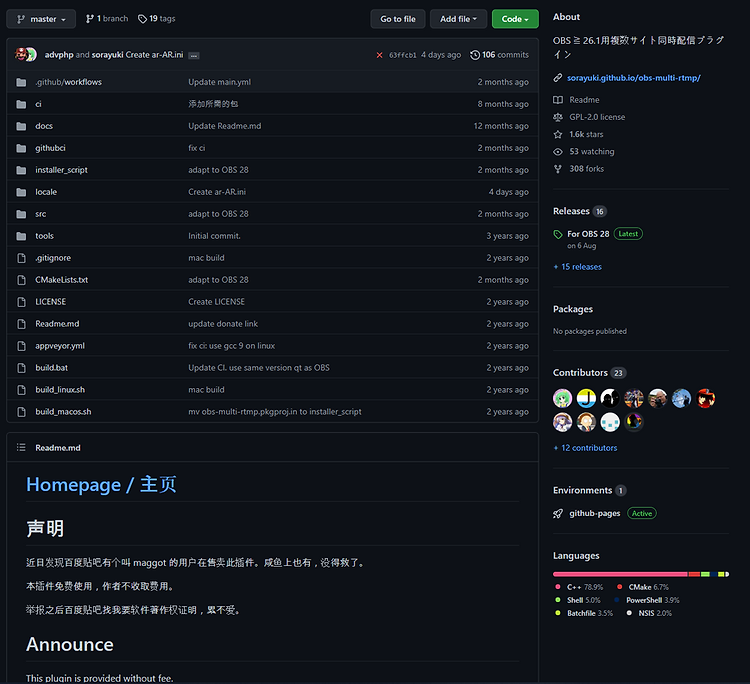This screenshot has height=684, width=750.
Task: Show the + 15 releases link
Action: (x=577, y=267)
